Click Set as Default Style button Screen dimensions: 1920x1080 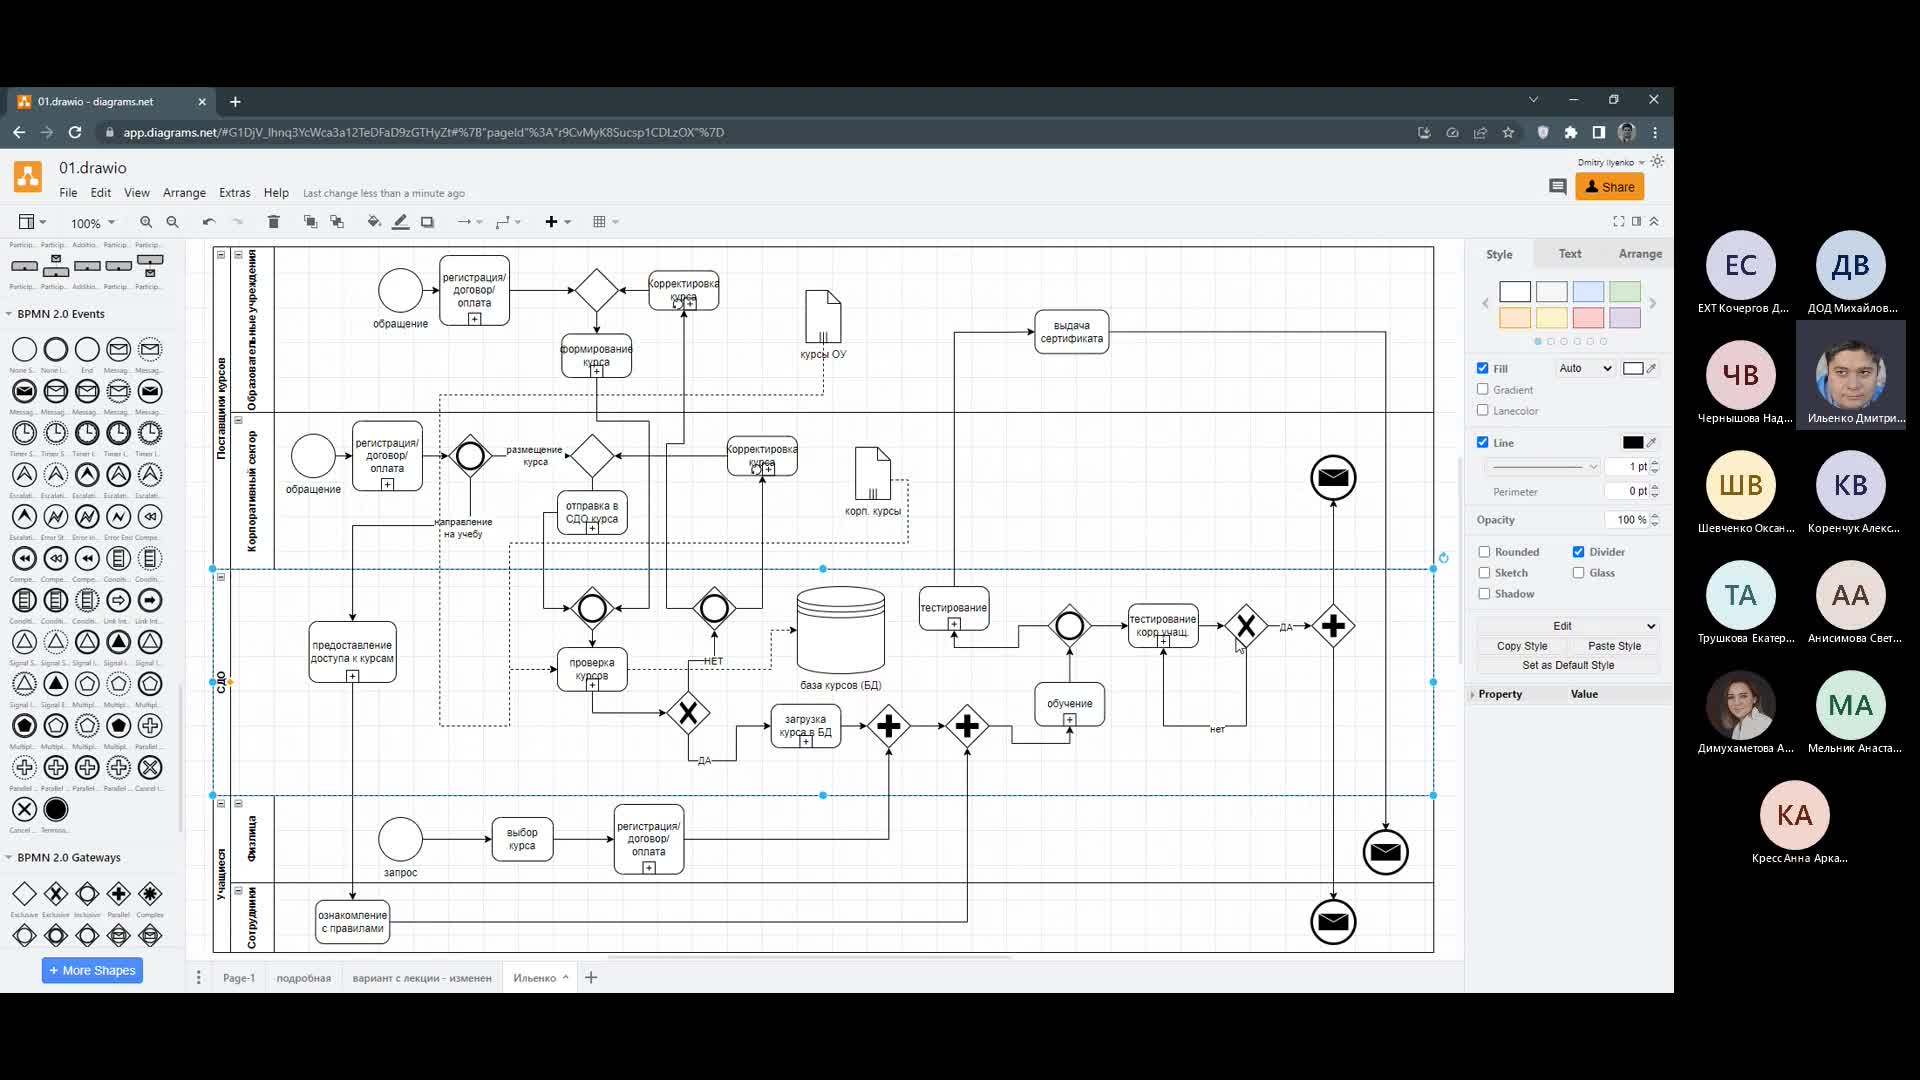1568,665
